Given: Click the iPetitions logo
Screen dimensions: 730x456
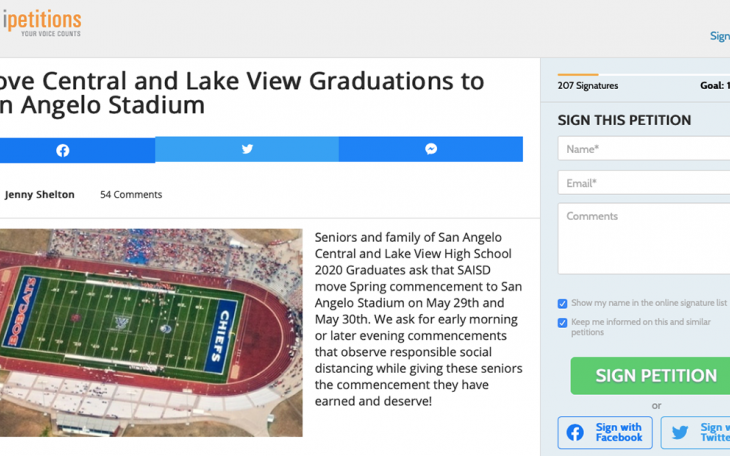Looking at the screenshot, I should (42, 24).
